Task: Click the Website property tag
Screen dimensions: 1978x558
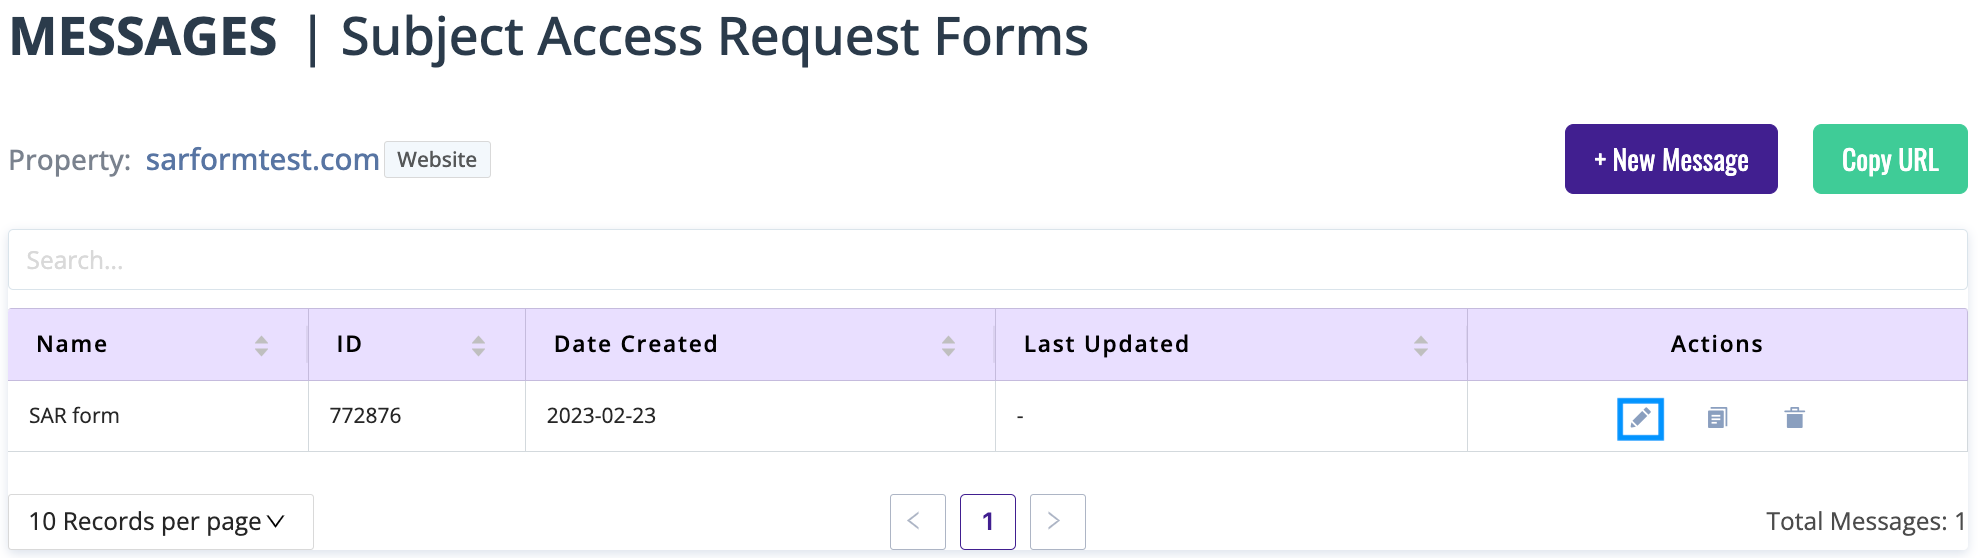Action: [437, 160]
